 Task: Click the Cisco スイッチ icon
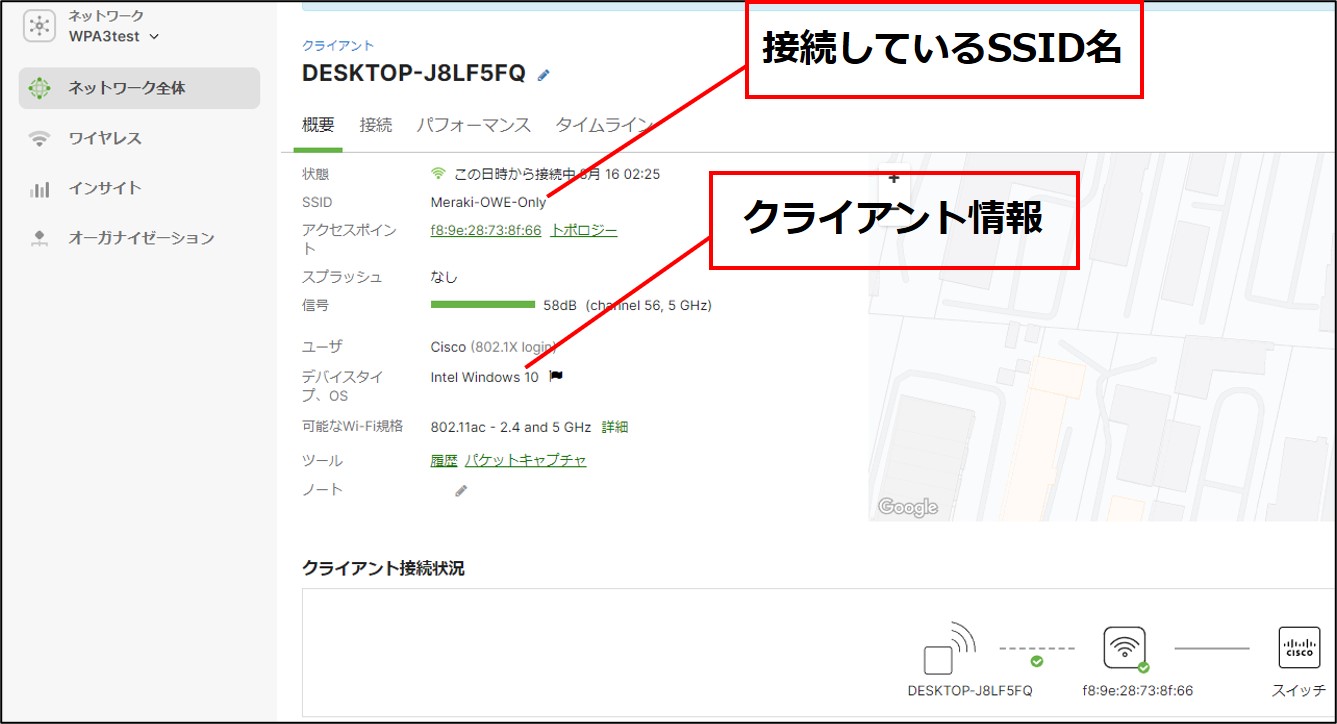coord(1299,647)
